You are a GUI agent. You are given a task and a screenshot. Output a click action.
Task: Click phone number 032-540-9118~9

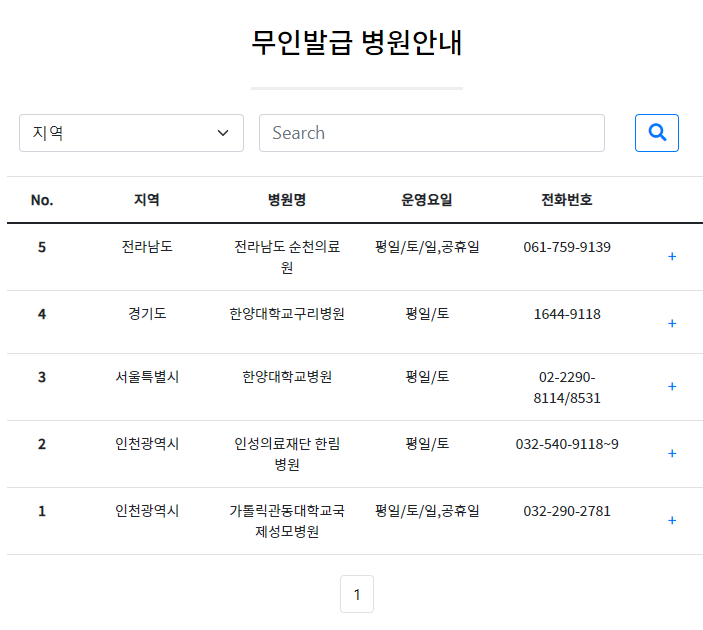click(x=567, y=444)
